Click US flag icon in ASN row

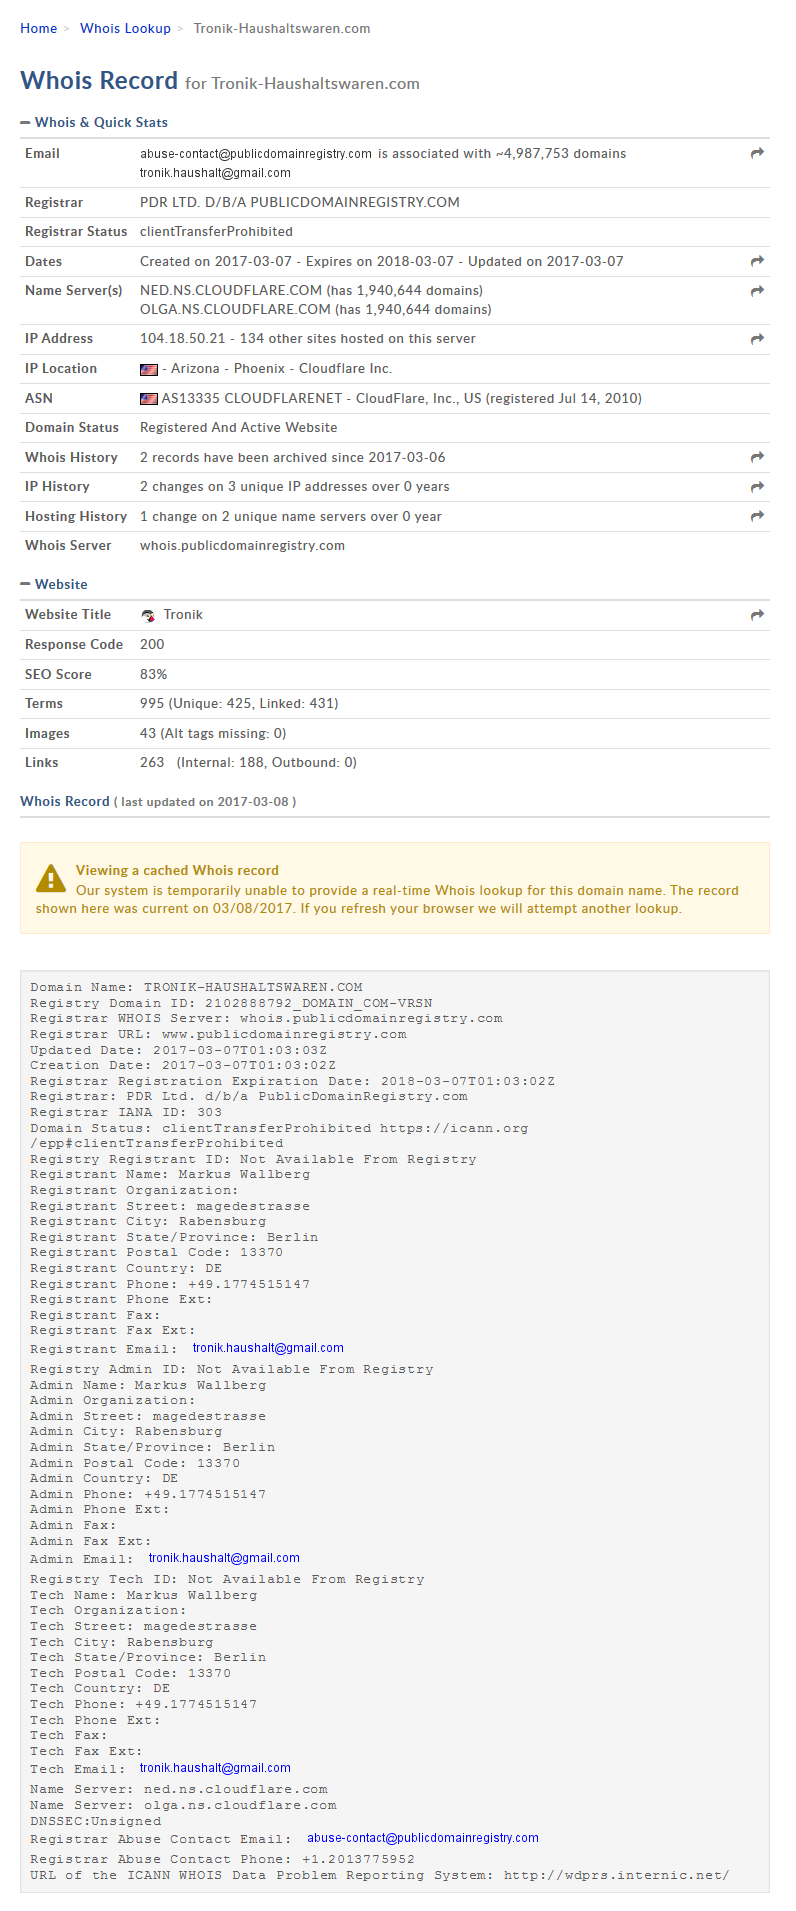(149, 398)
